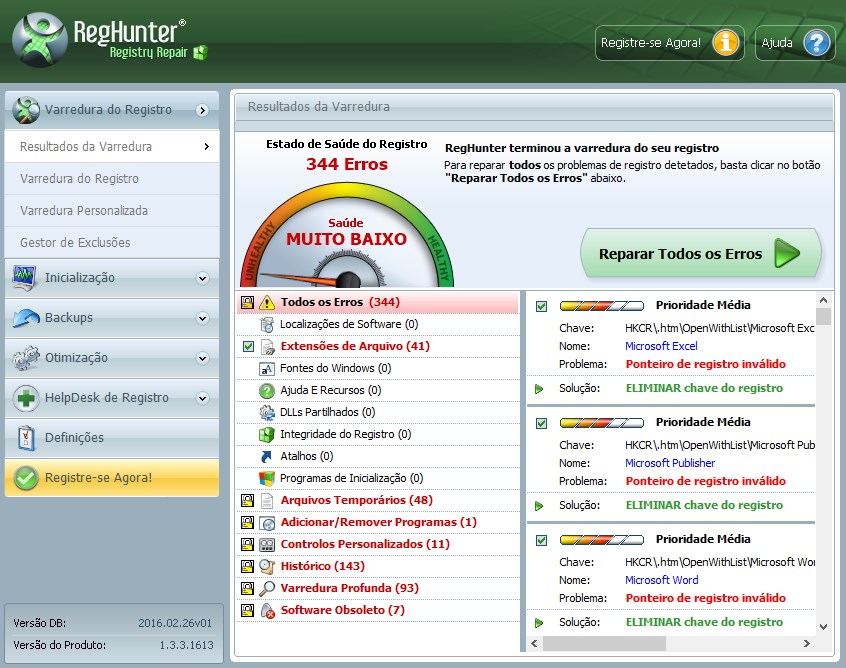The image size is (846, 668).
Task: Click the Controlos Personalizados icon
Action: coord(267,545)
